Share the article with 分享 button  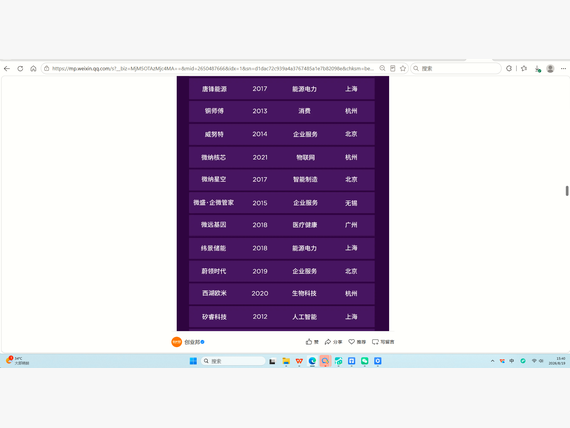333,342
